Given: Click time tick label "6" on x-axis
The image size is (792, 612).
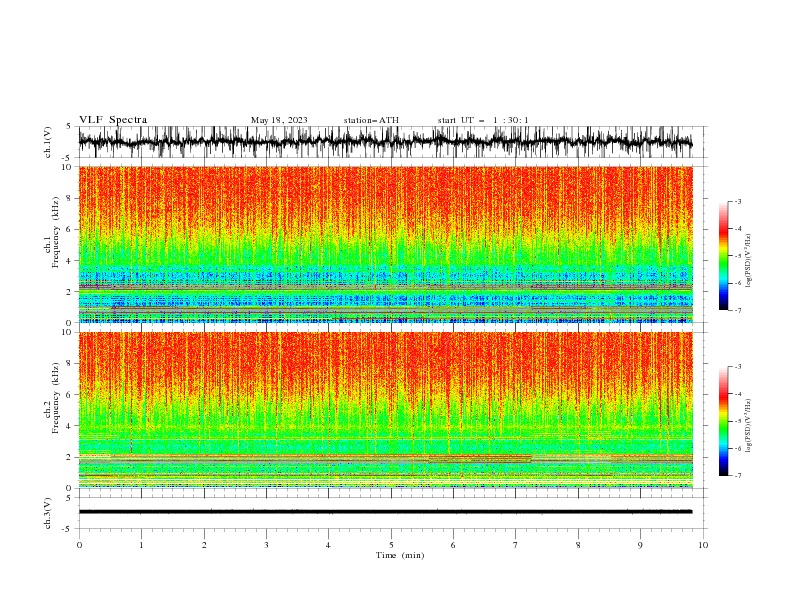Looking at the screenshot, I should click(x=453, y=545).
